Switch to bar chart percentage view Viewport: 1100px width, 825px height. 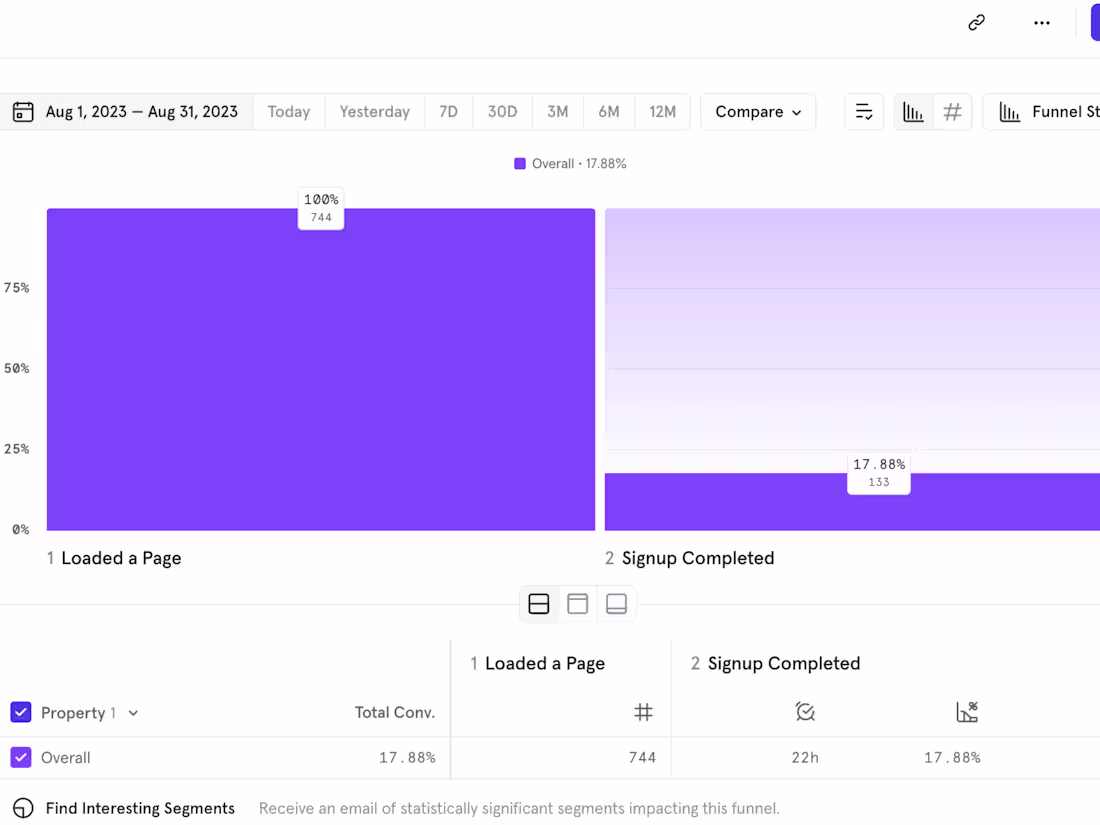click(x=913, y=112)
